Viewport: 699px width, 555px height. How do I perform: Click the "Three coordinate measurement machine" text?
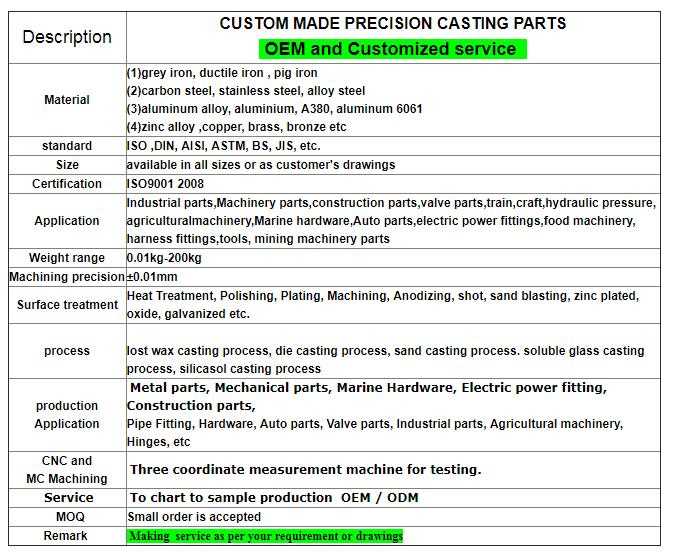(x=305, y=469)
